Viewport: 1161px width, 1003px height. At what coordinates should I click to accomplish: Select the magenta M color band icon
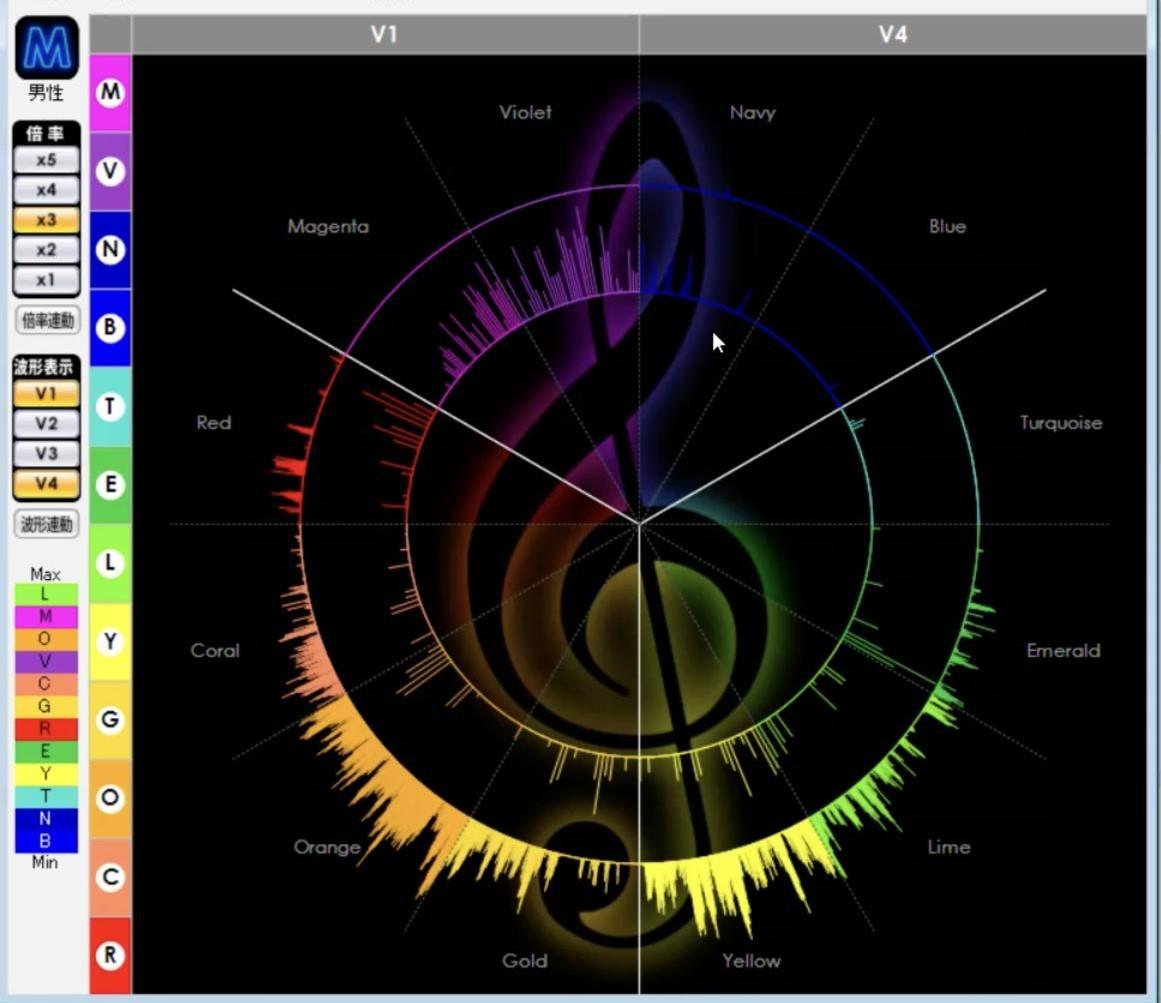110,93
